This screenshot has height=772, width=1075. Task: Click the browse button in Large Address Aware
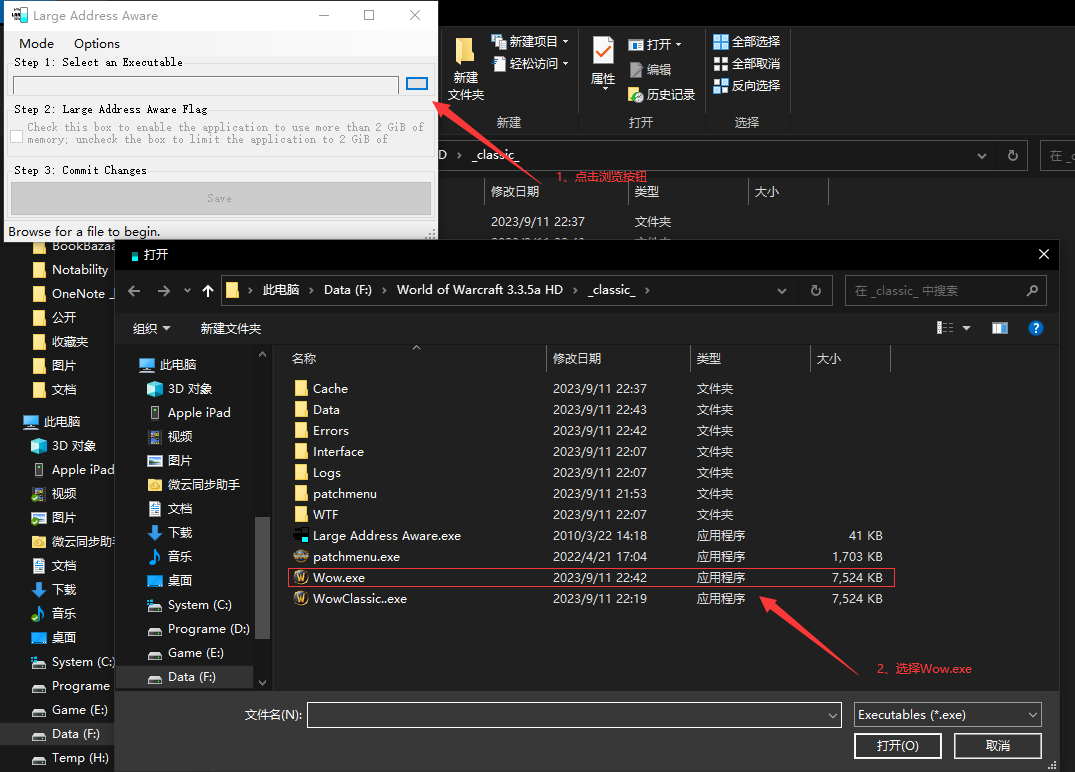pos(417,84)
